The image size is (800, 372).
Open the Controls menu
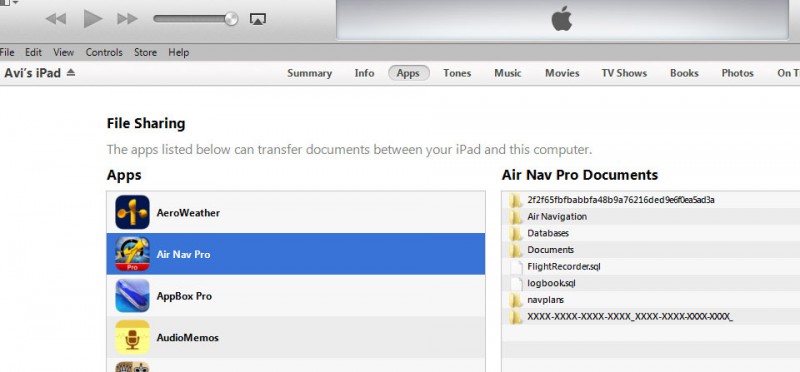tap(104, 52)
